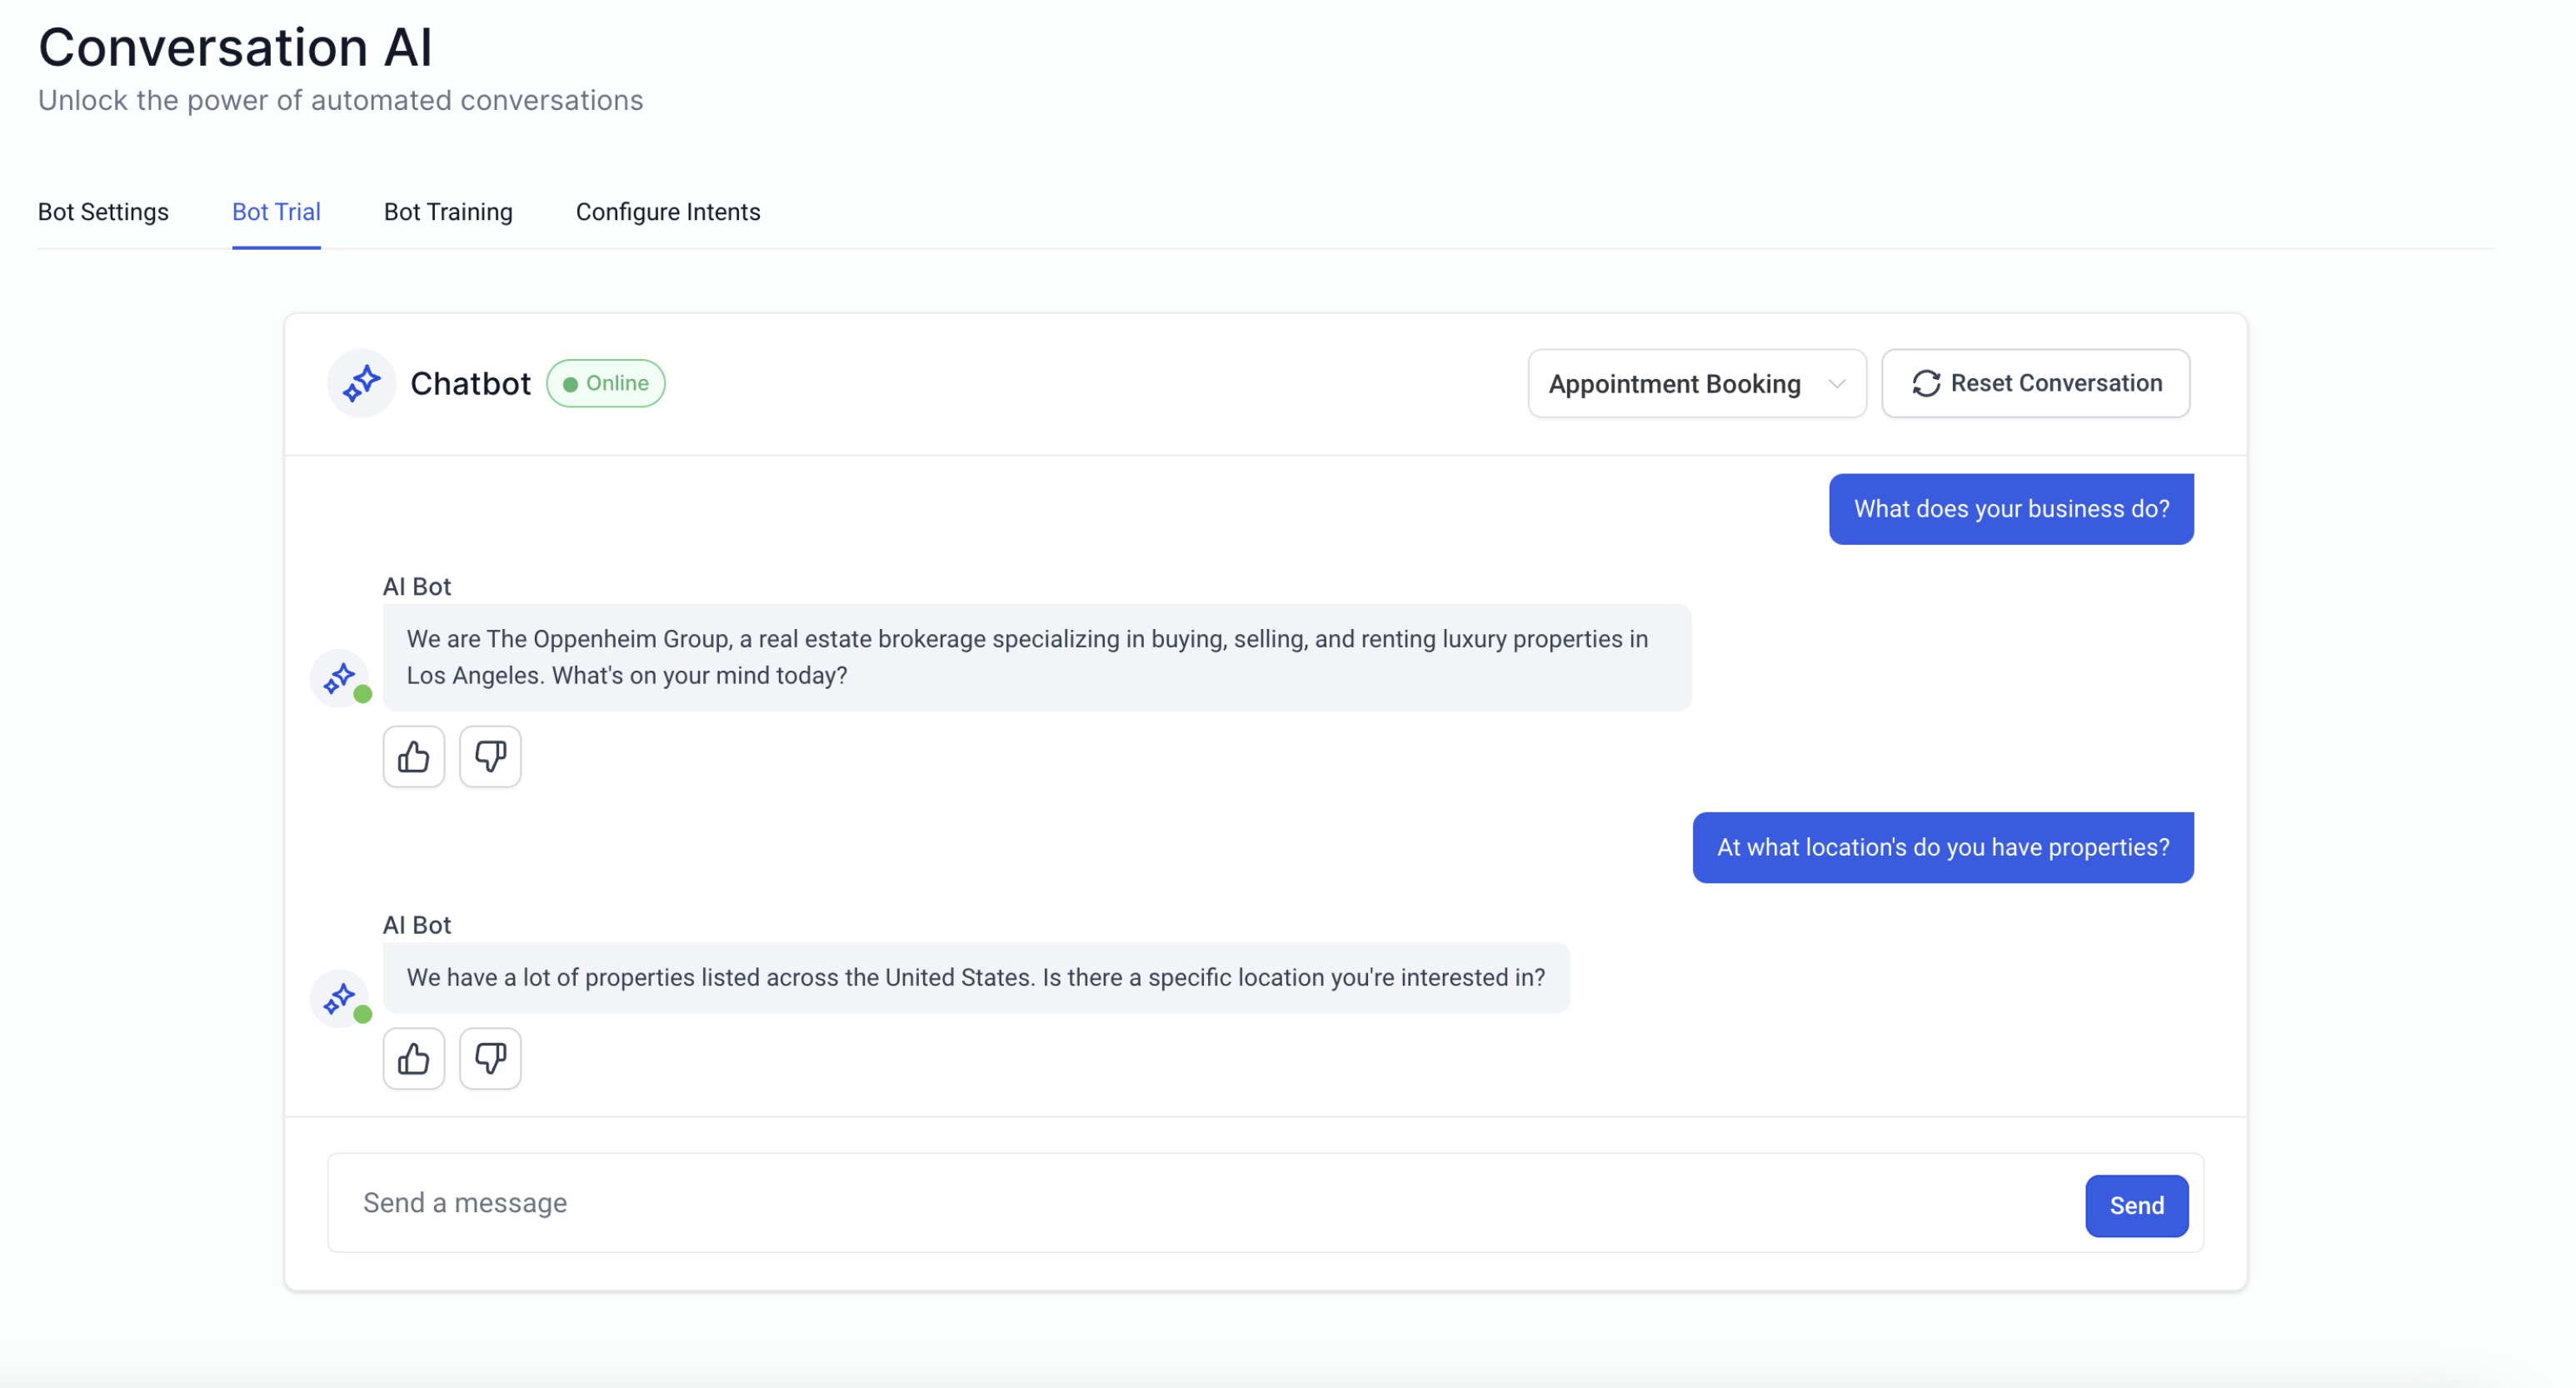Click the Conversation AI page heading

(235, 47)
